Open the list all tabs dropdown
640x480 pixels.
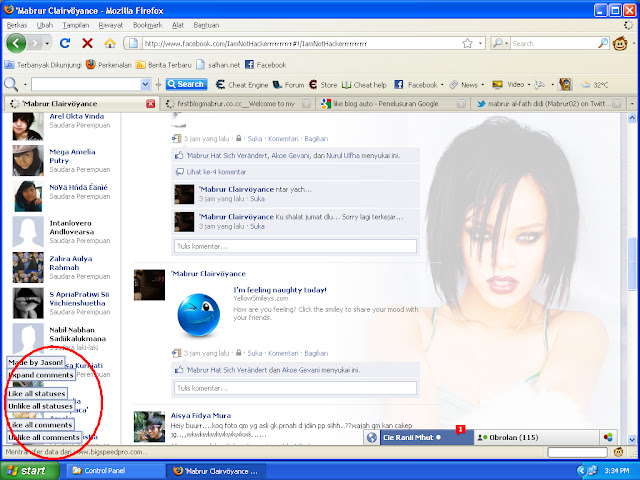pyautogui.click(x=632, y=104)
